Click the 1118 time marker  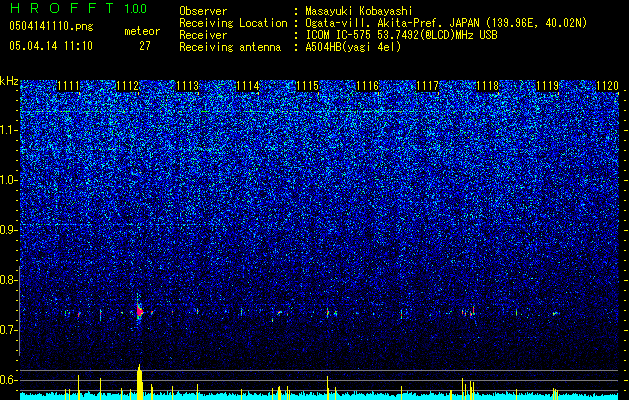[488, 86]
